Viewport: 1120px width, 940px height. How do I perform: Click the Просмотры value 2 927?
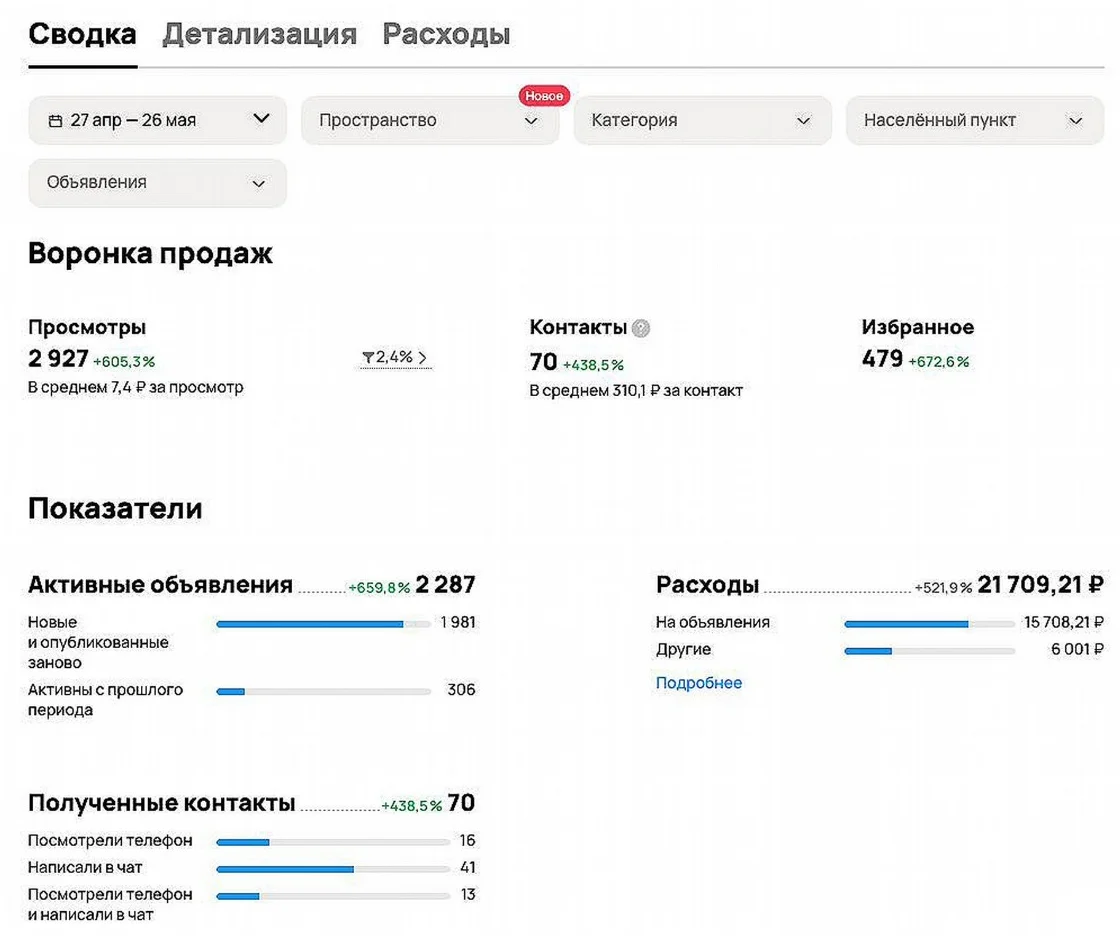coord(58,359)
